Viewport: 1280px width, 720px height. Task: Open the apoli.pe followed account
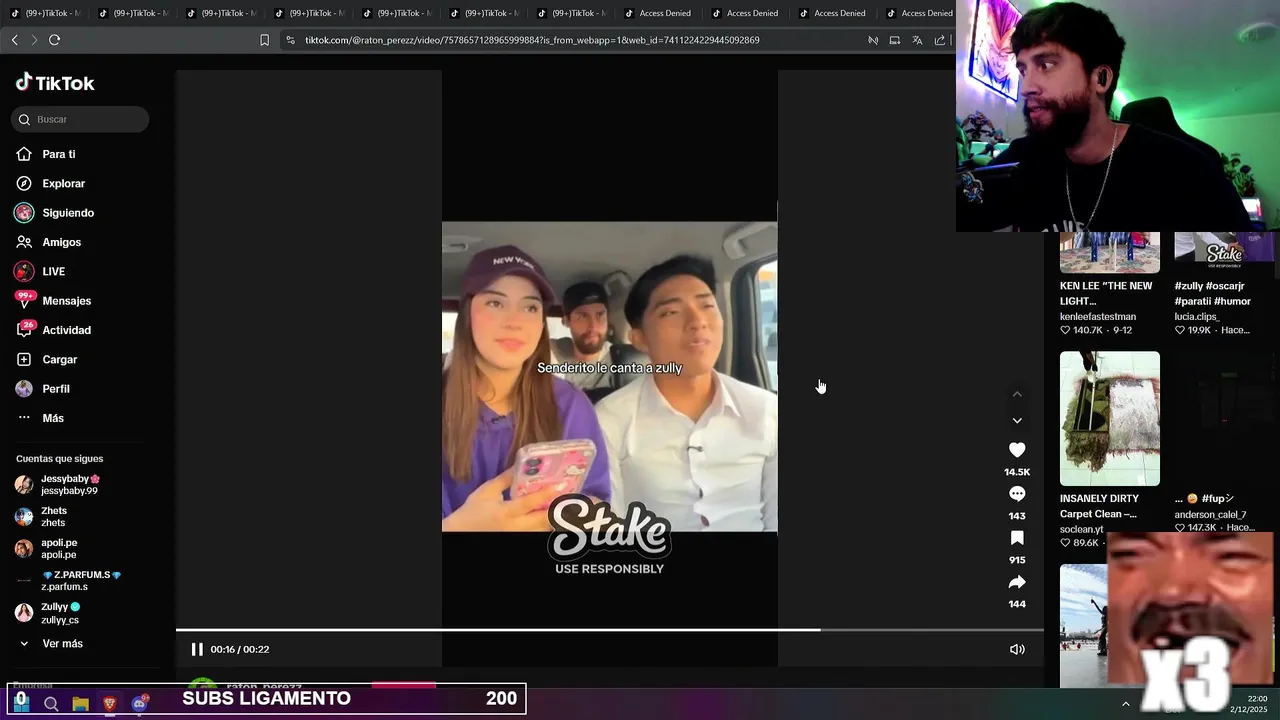tap(59, 549)
